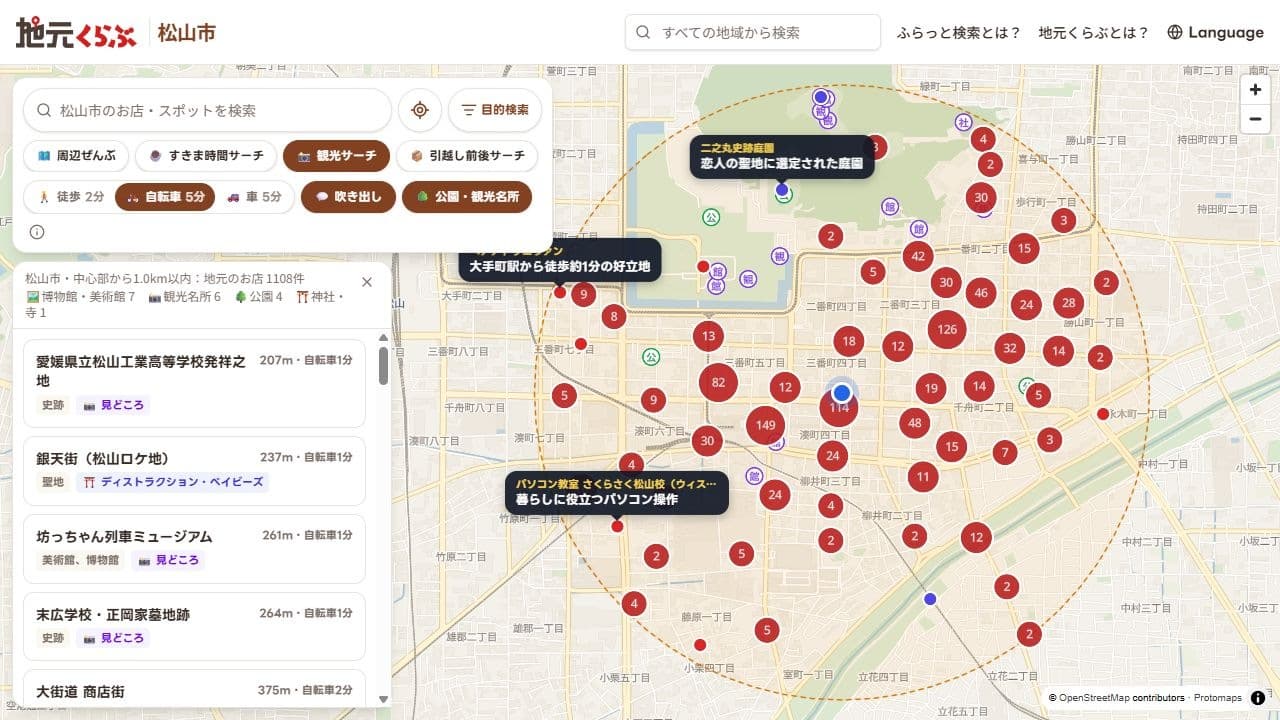1280x720 pixels.
Task: Open the cluster marker showing 19
Action: click(x=931, y=389)
